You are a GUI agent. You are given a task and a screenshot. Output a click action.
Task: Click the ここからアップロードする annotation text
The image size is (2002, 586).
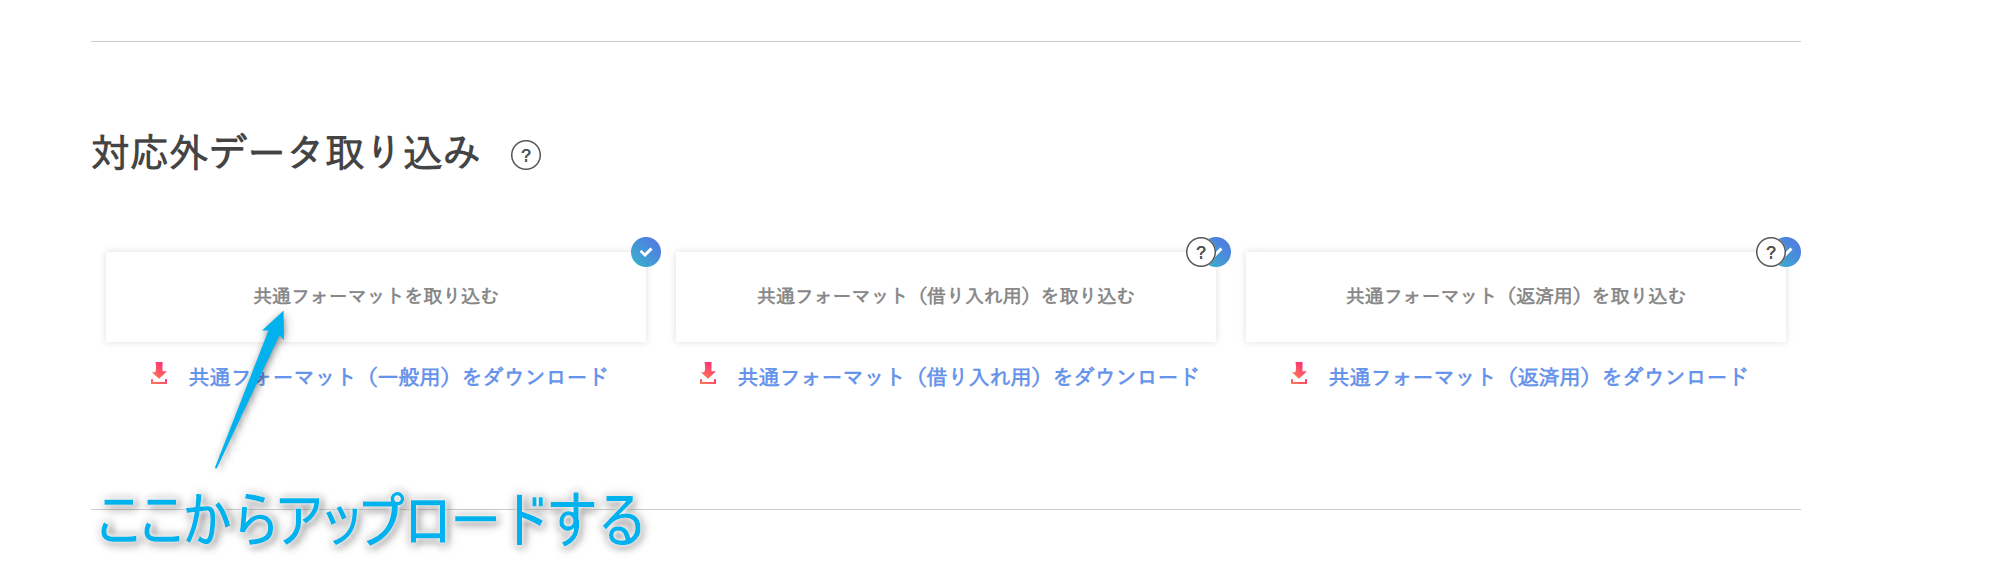371,520
